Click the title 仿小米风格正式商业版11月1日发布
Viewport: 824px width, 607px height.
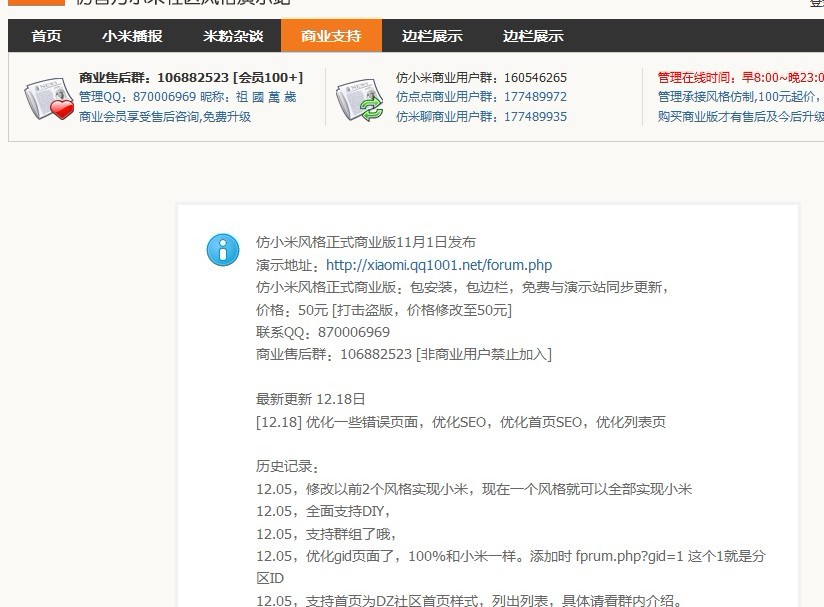click(x=366, y=242)
